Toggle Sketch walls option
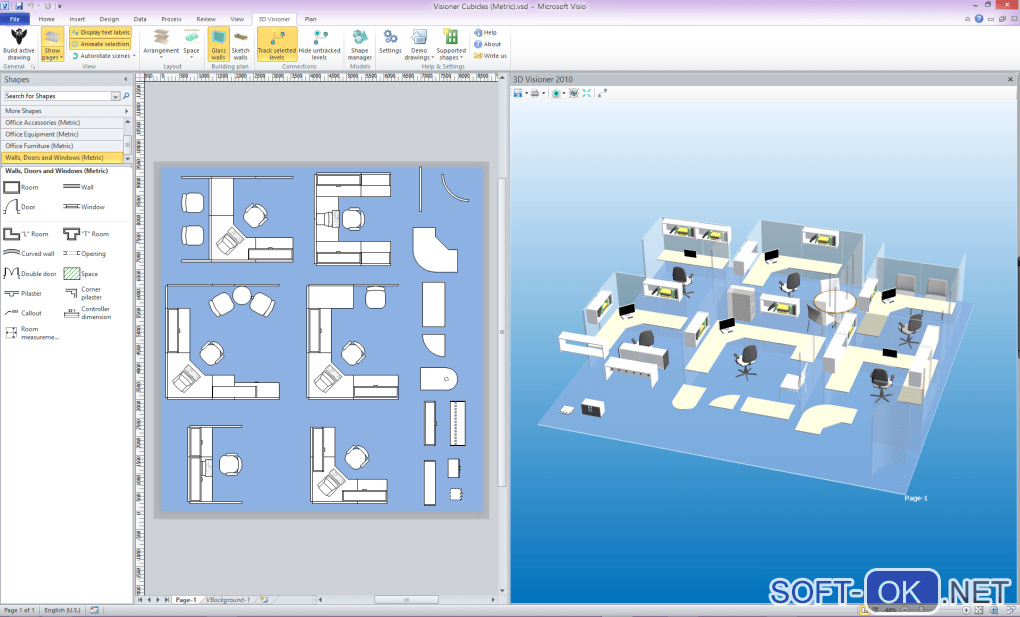The image size is (1020, 617). 240,44
